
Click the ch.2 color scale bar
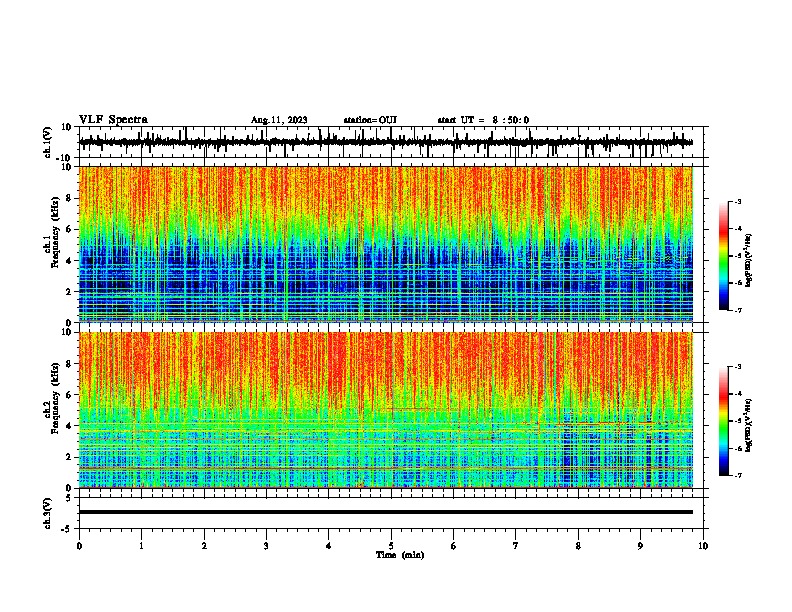coord(724,421)
